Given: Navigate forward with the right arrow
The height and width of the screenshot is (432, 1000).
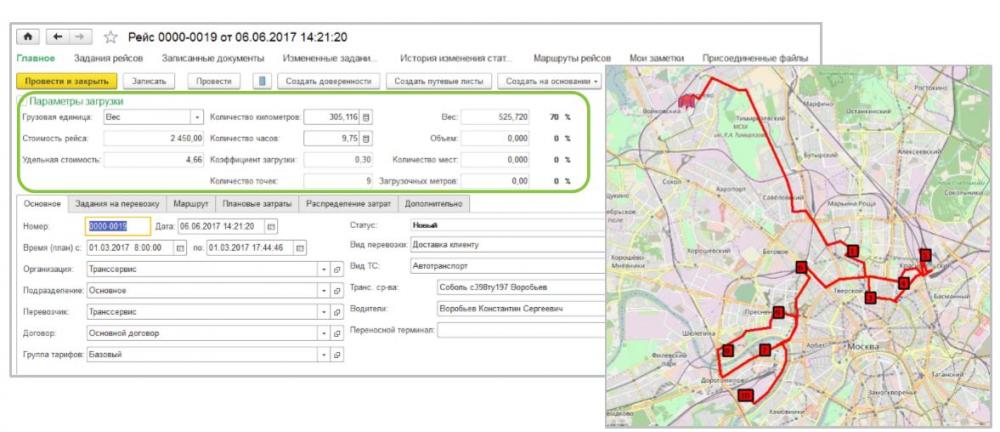Looking at the screenshot, I should (x=80, y=37).
